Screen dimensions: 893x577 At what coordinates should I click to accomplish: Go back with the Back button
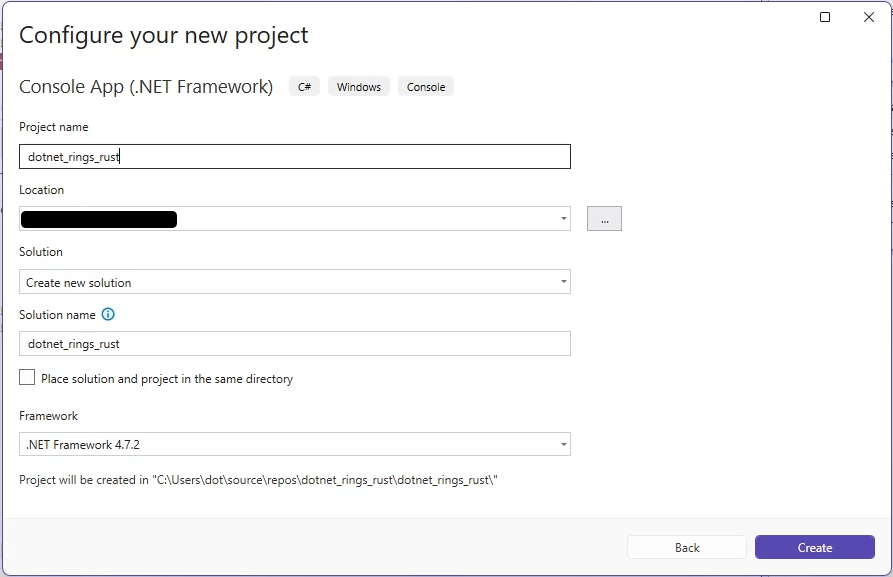point(687,547)
